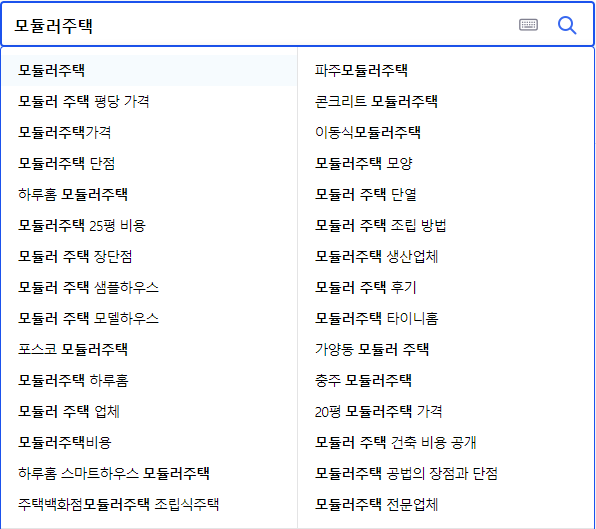Choose suggestion 모듈러 주택 평당 가격
Image resolution: width=596 pixels, height=529 pixels.
84,101
